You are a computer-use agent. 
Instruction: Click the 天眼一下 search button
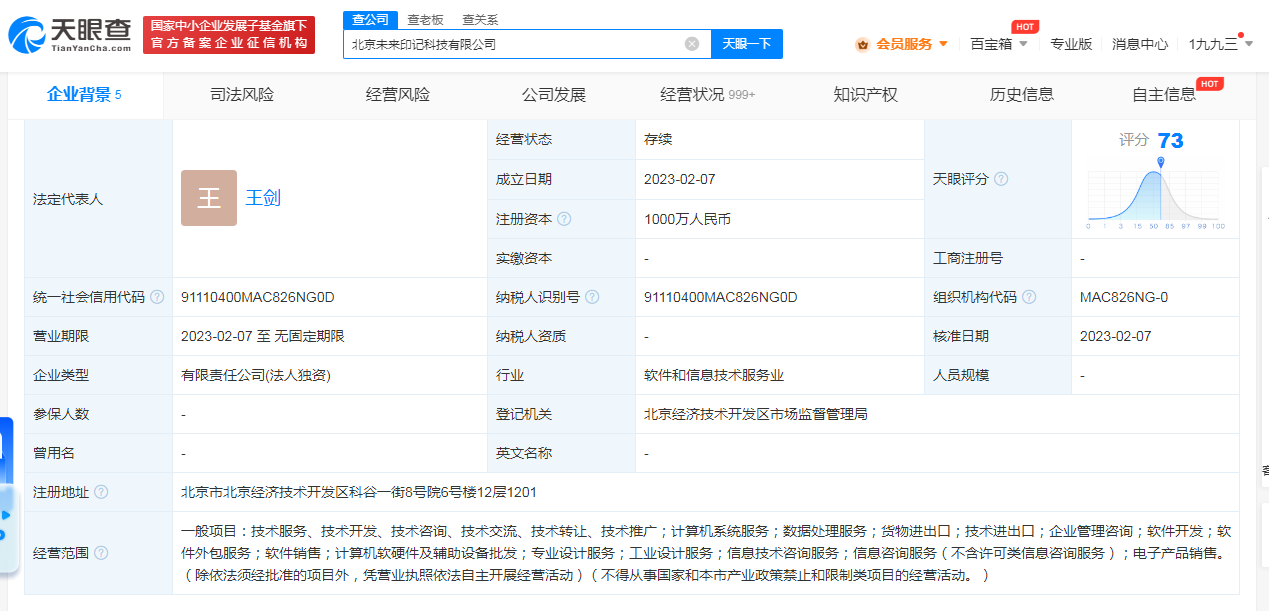click(x=747, y=44)
